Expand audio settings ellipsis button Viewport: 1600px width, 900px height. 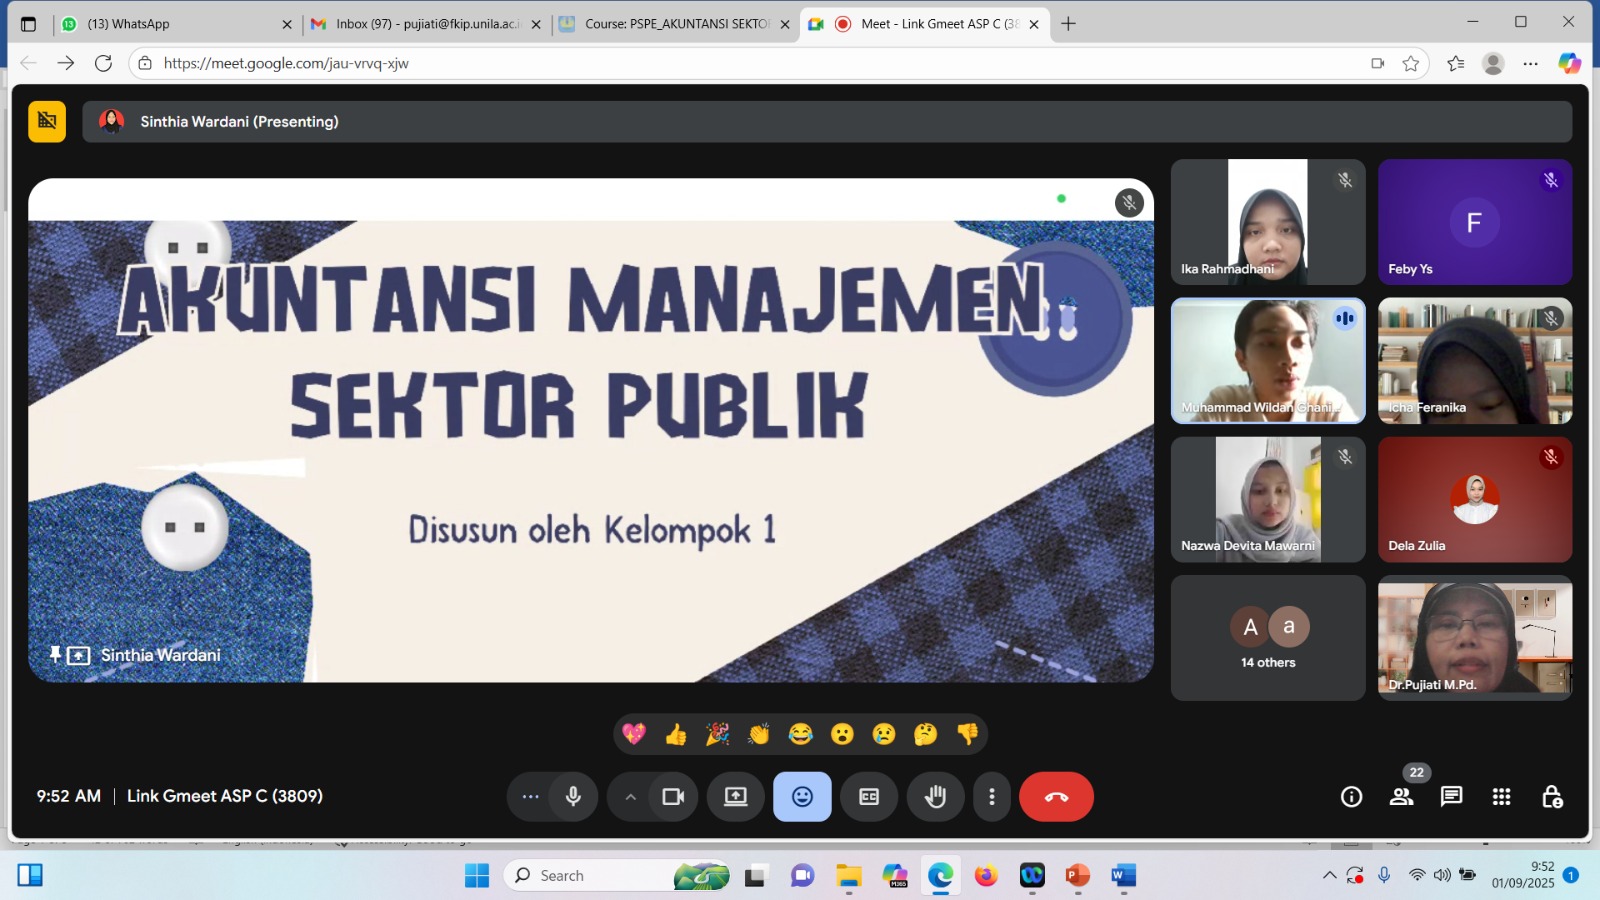click(x=530, y=797)
